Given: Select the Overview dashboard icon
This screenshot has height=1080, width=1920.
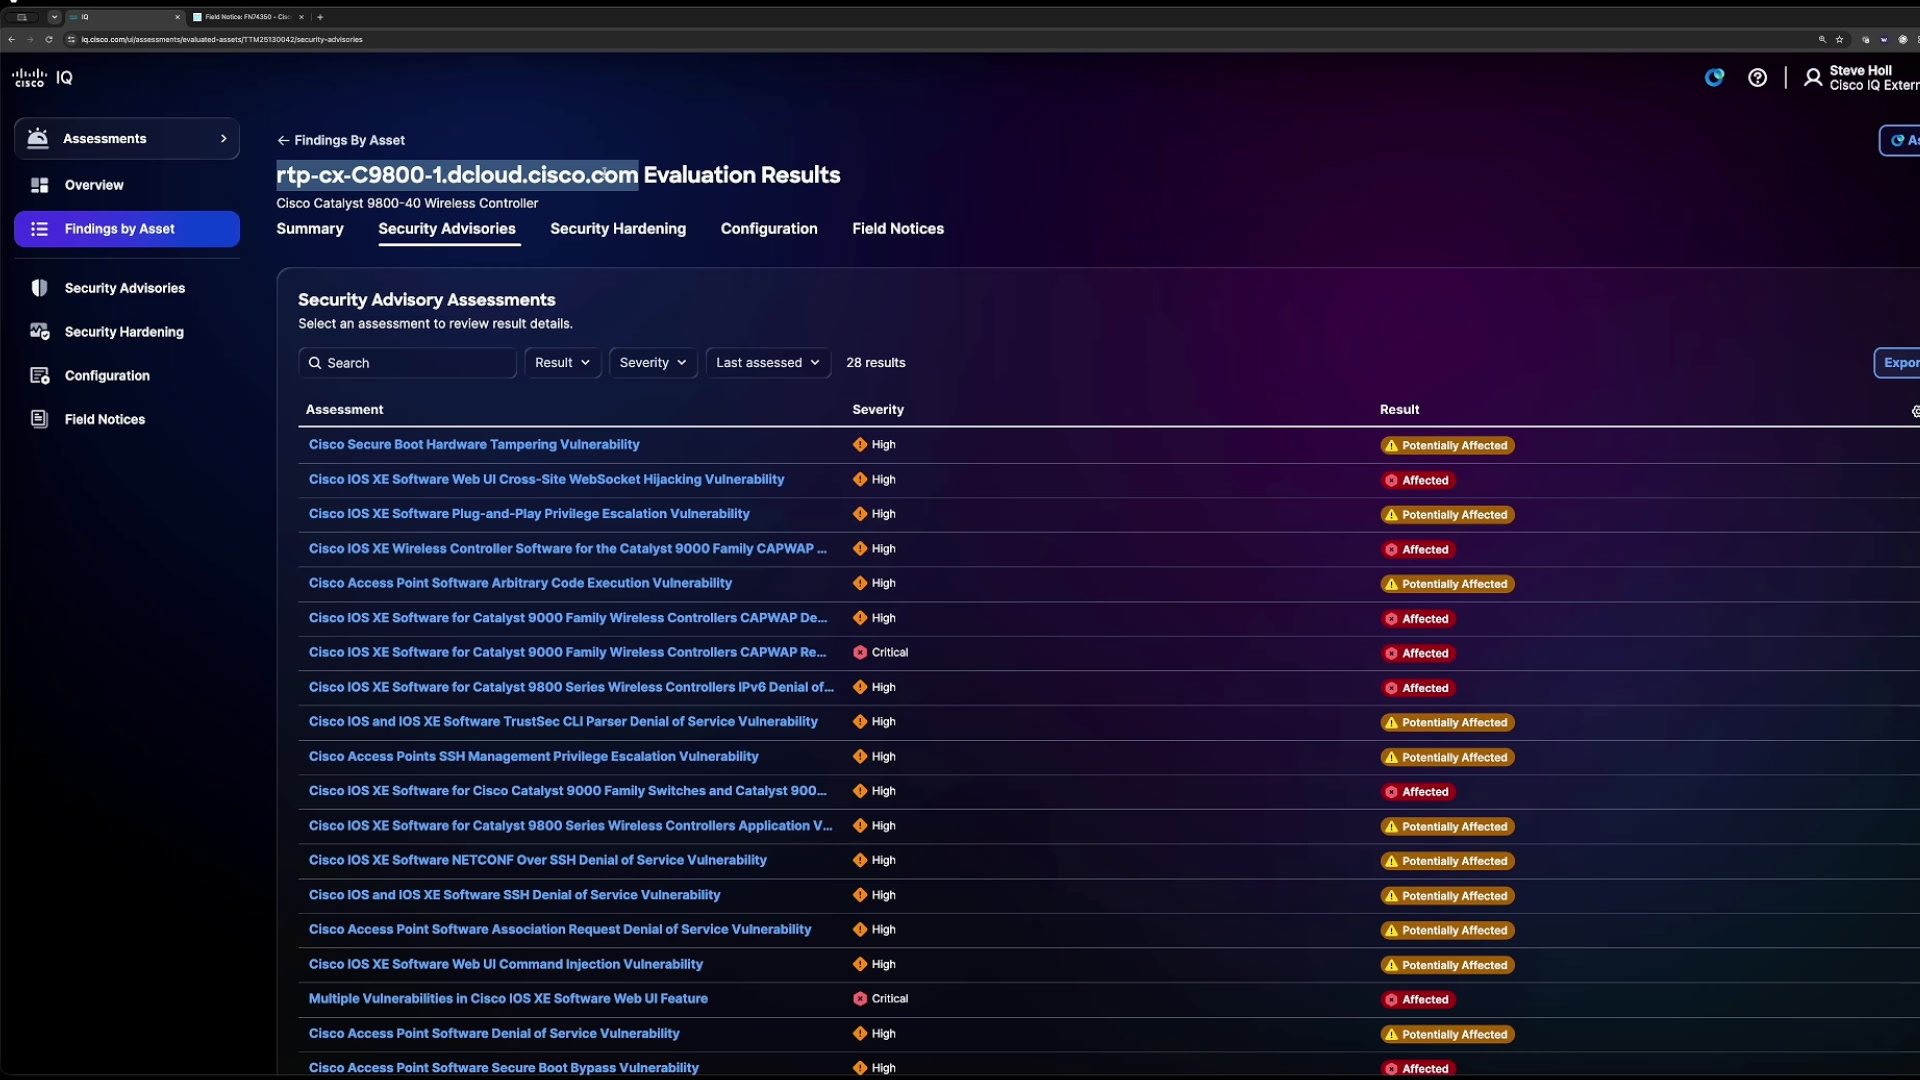Looking at the screenshot, I should (39, 185).
